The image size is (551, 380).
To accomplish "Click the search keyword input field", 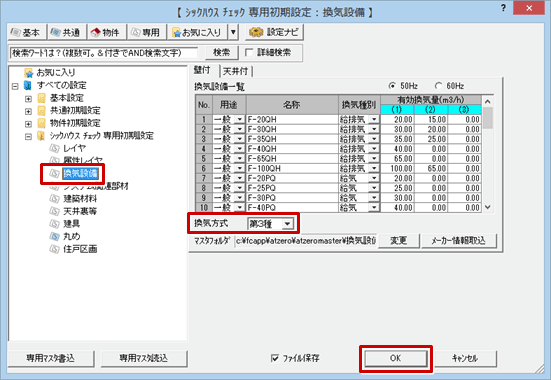I will click(104, 53).
